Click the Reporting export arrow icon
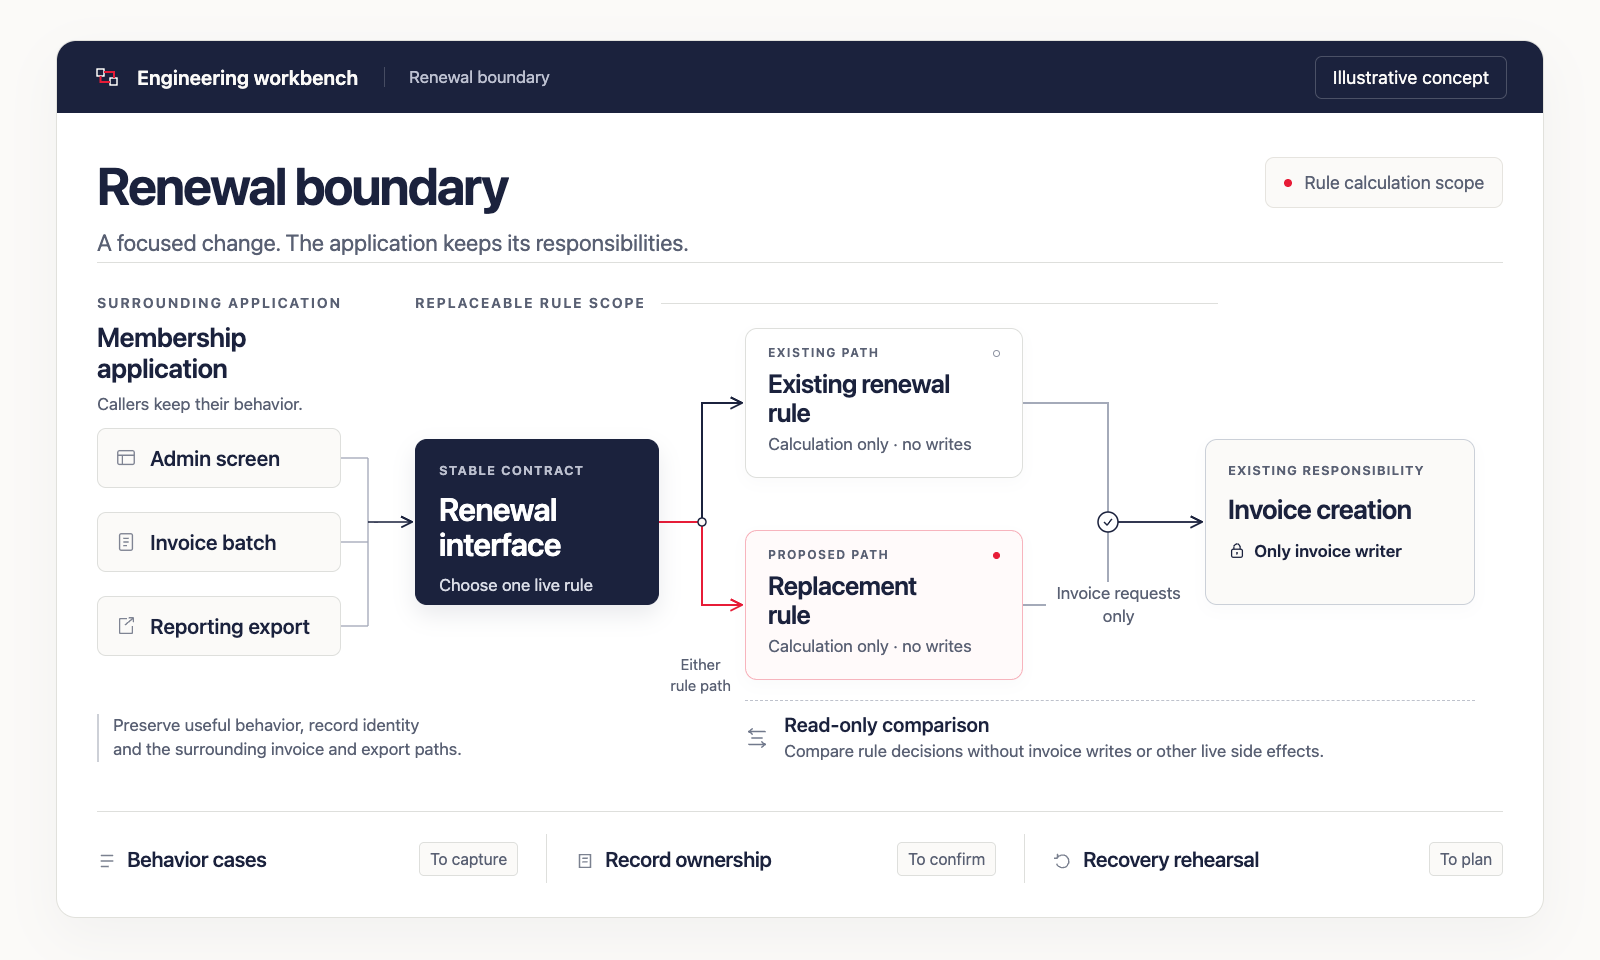Viewport: 1600px width, 960px height. click(x=126, y=626)
